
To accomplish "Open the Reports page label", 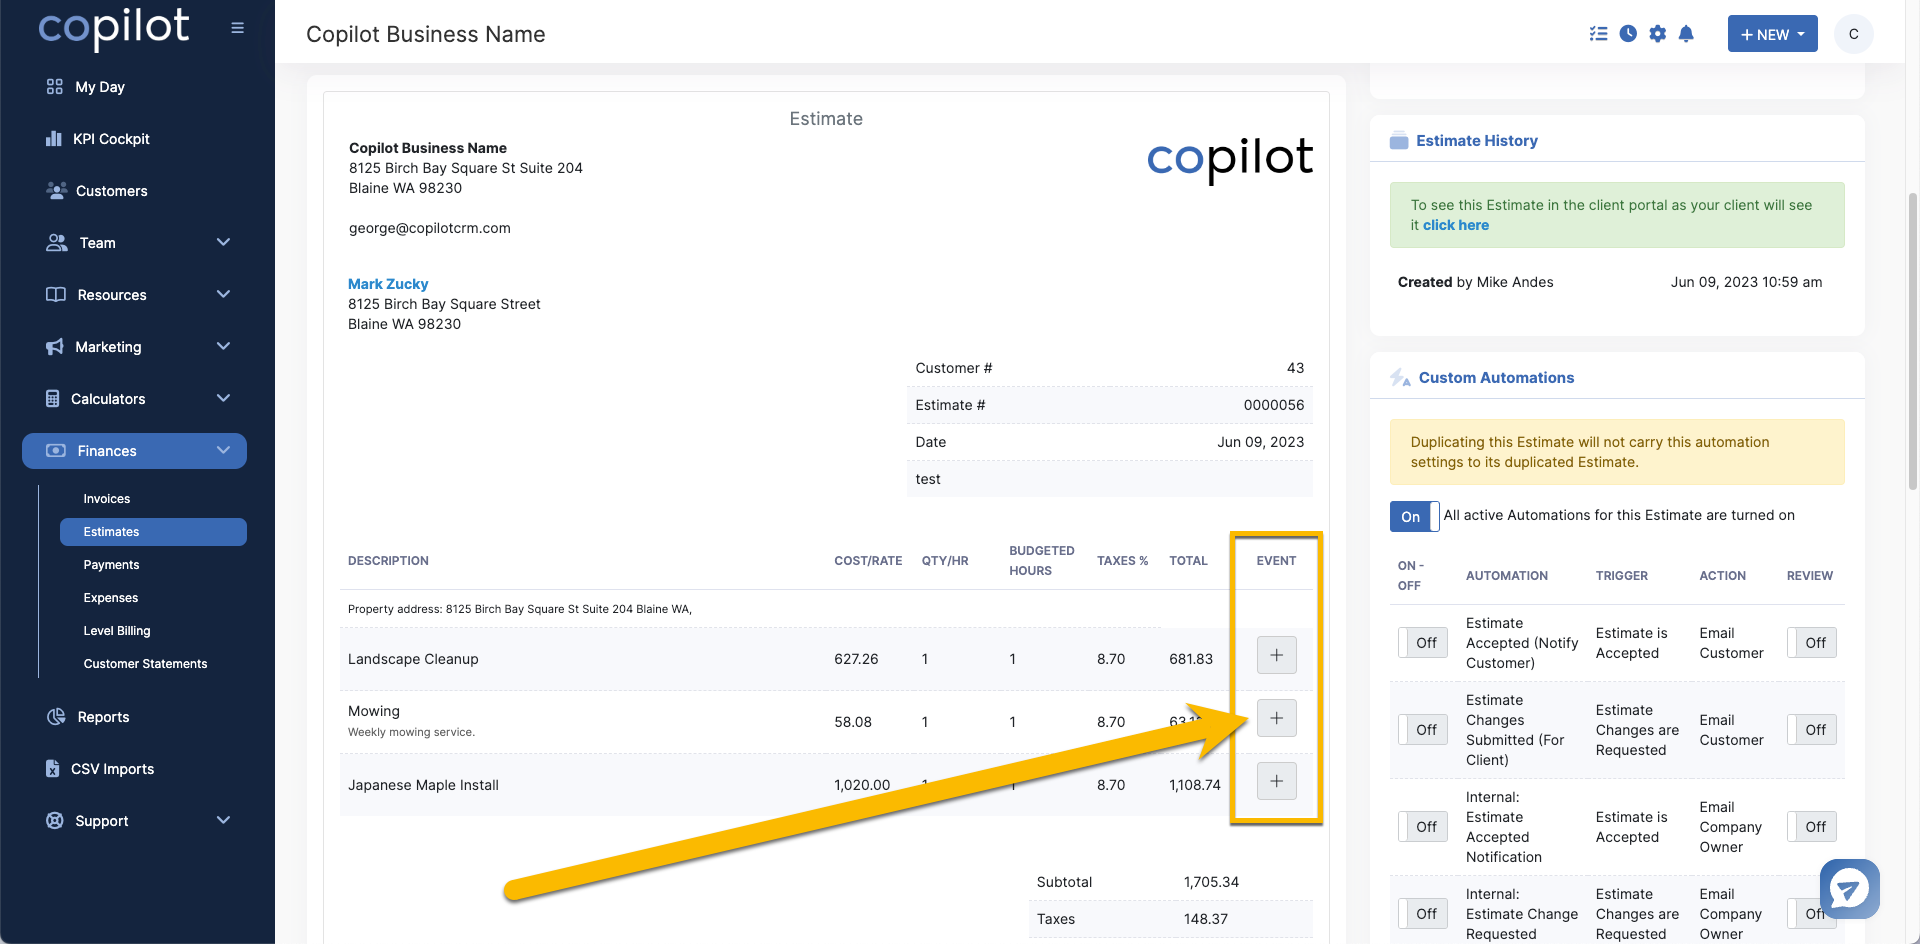I will coord(104,717).
